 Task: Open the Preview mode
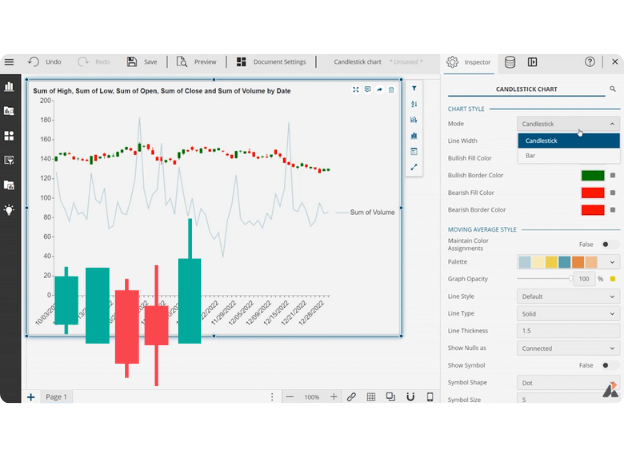pos(197,62)
